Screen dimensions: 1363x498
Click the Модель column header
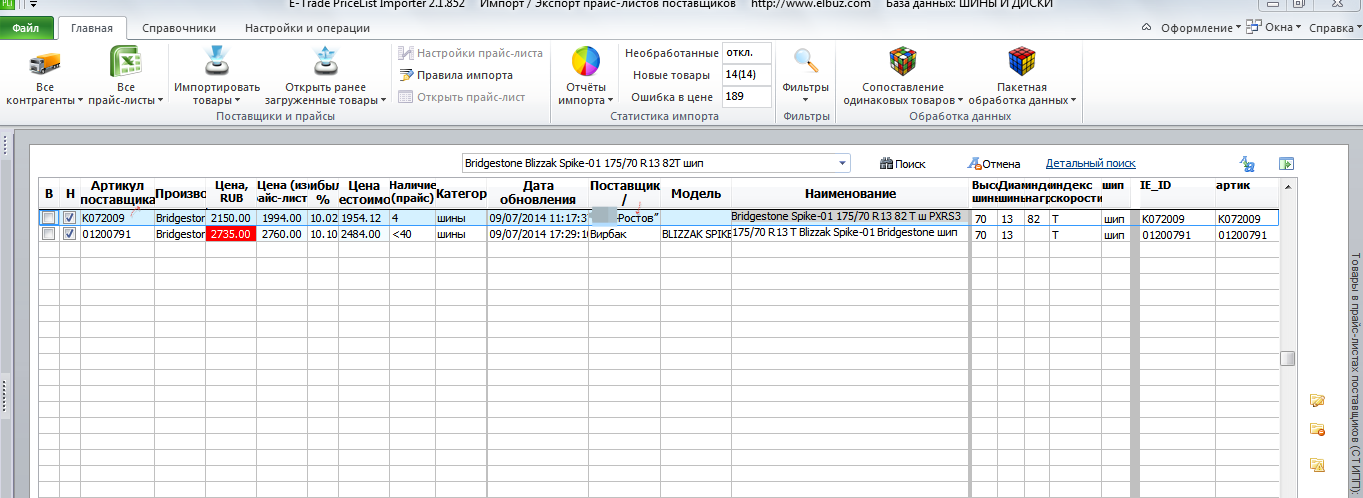click(x=696, y=193)
